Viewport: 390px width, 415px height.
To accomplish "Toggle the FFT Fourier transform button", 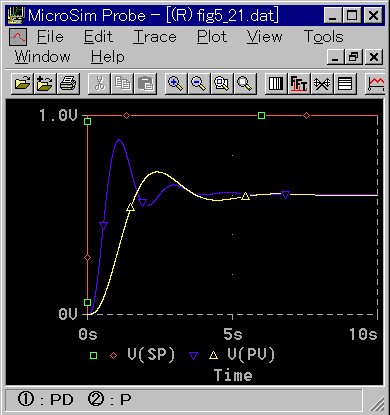I will [299, 83].
